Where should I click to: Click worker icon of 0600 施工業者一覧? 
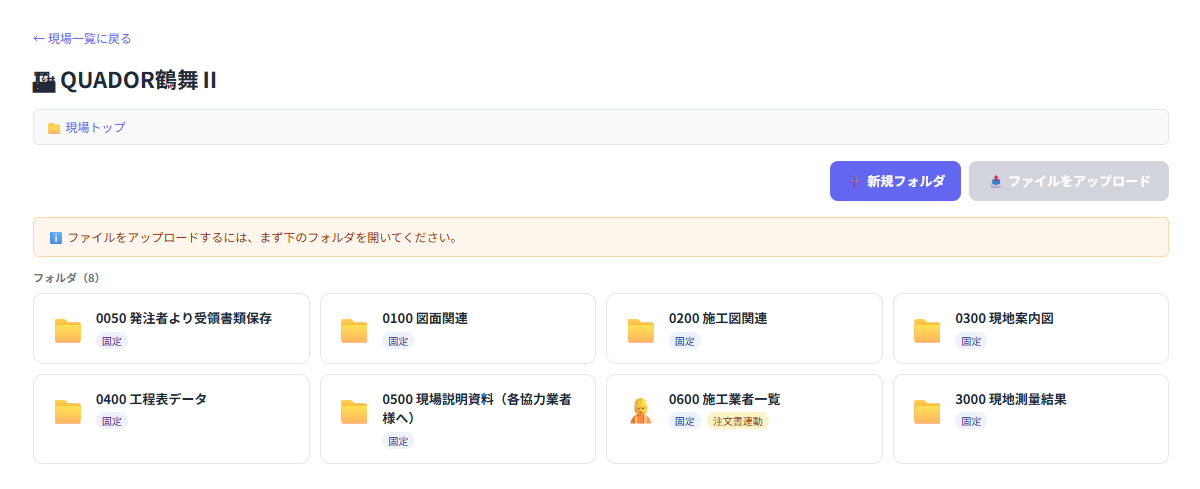pos(641,411)
